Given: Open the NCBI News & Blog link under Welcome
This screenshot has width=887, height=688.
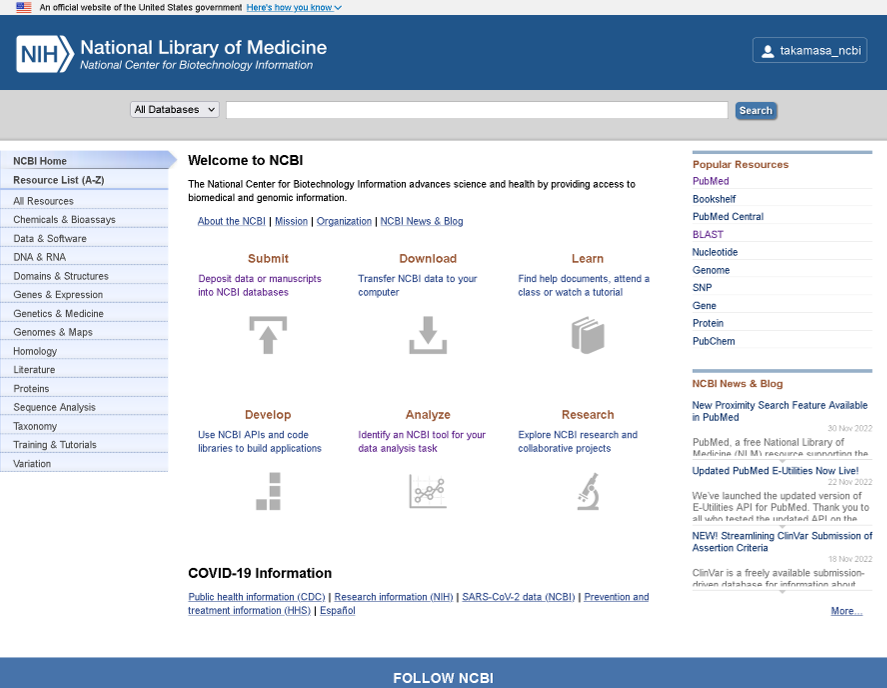Looking at the screenshot, I should 421,221.
